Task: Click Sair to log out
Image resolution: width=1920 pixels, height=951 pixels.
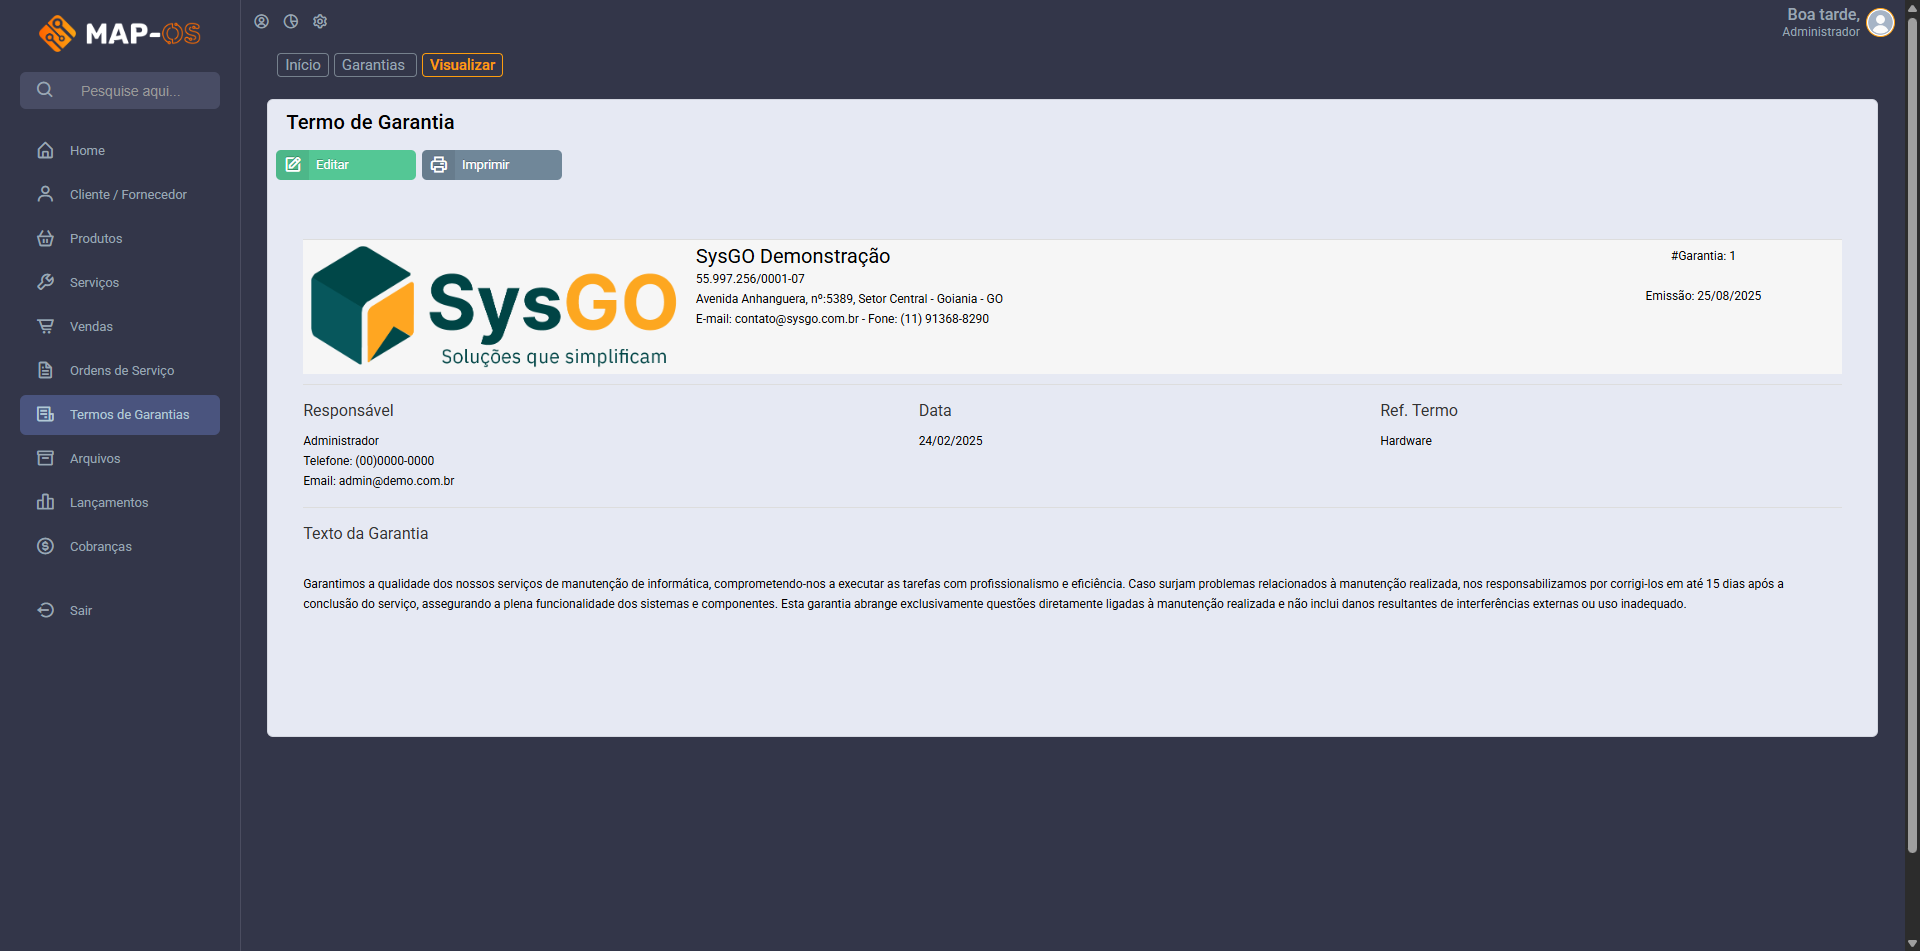Action: point(120,610)
